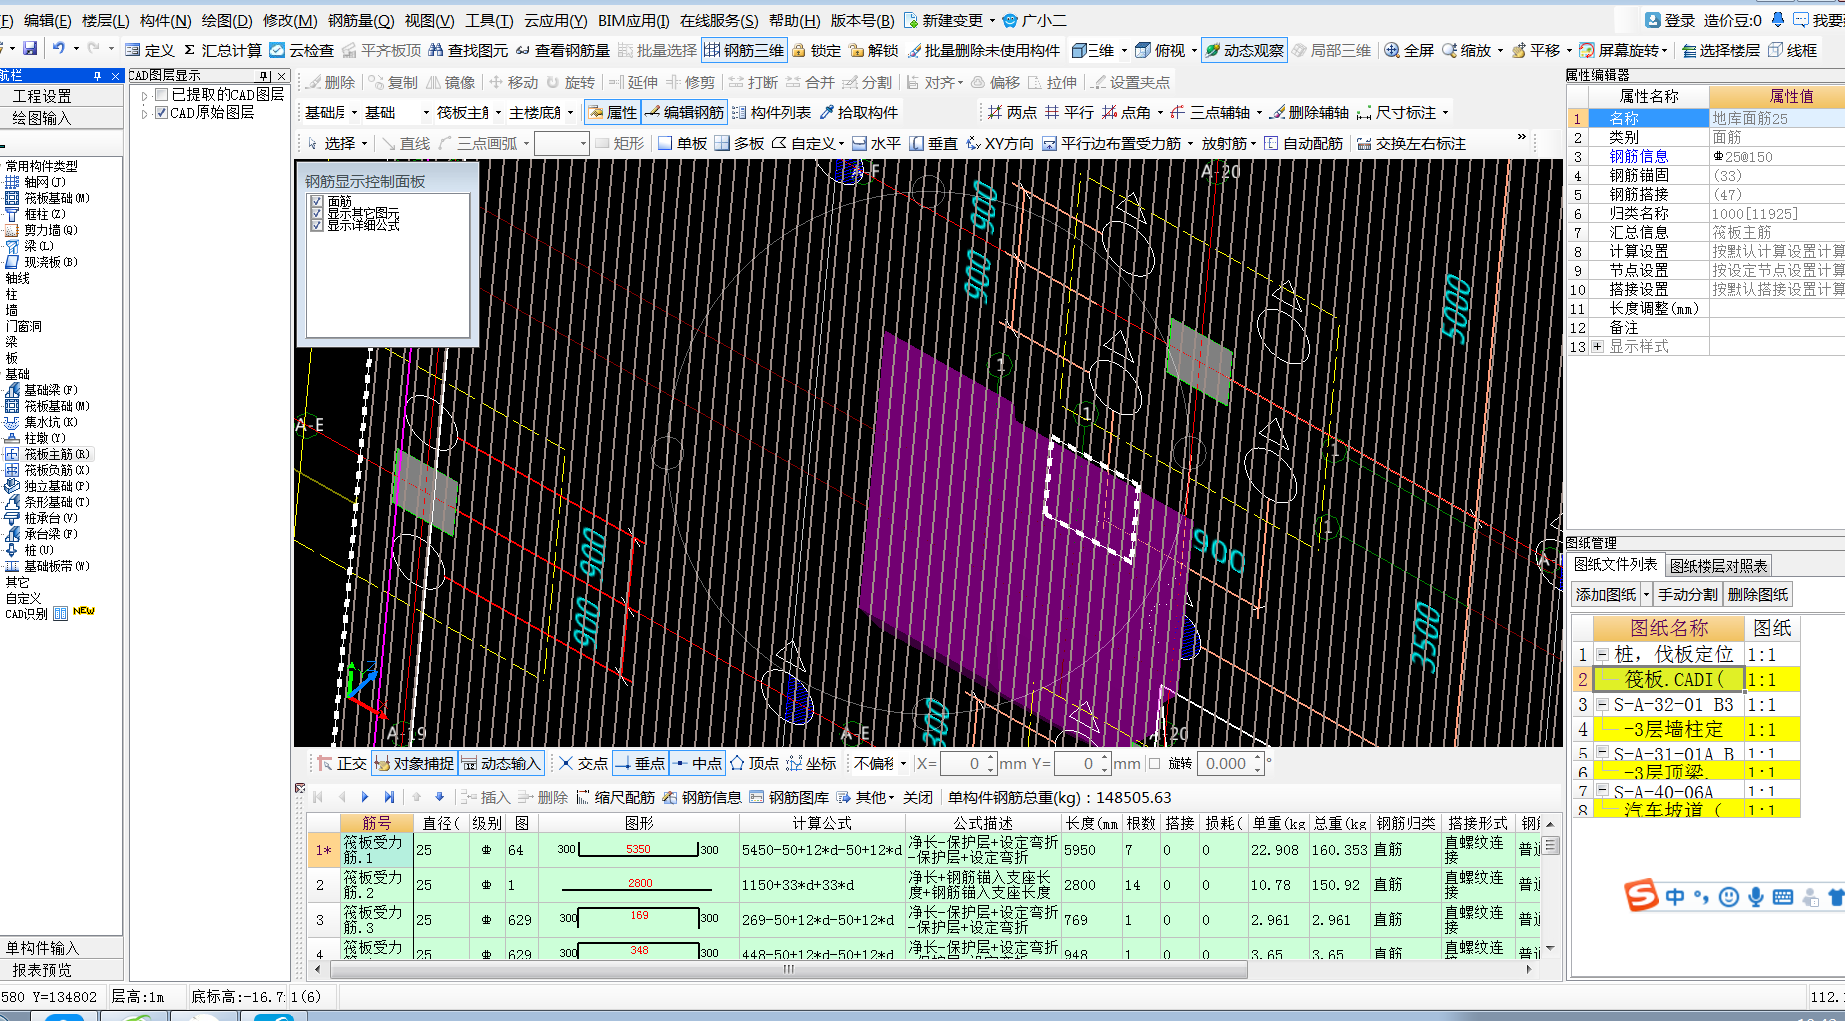
Task: Toggle 显示详细公式 checkbox
Action: point(317,226)
